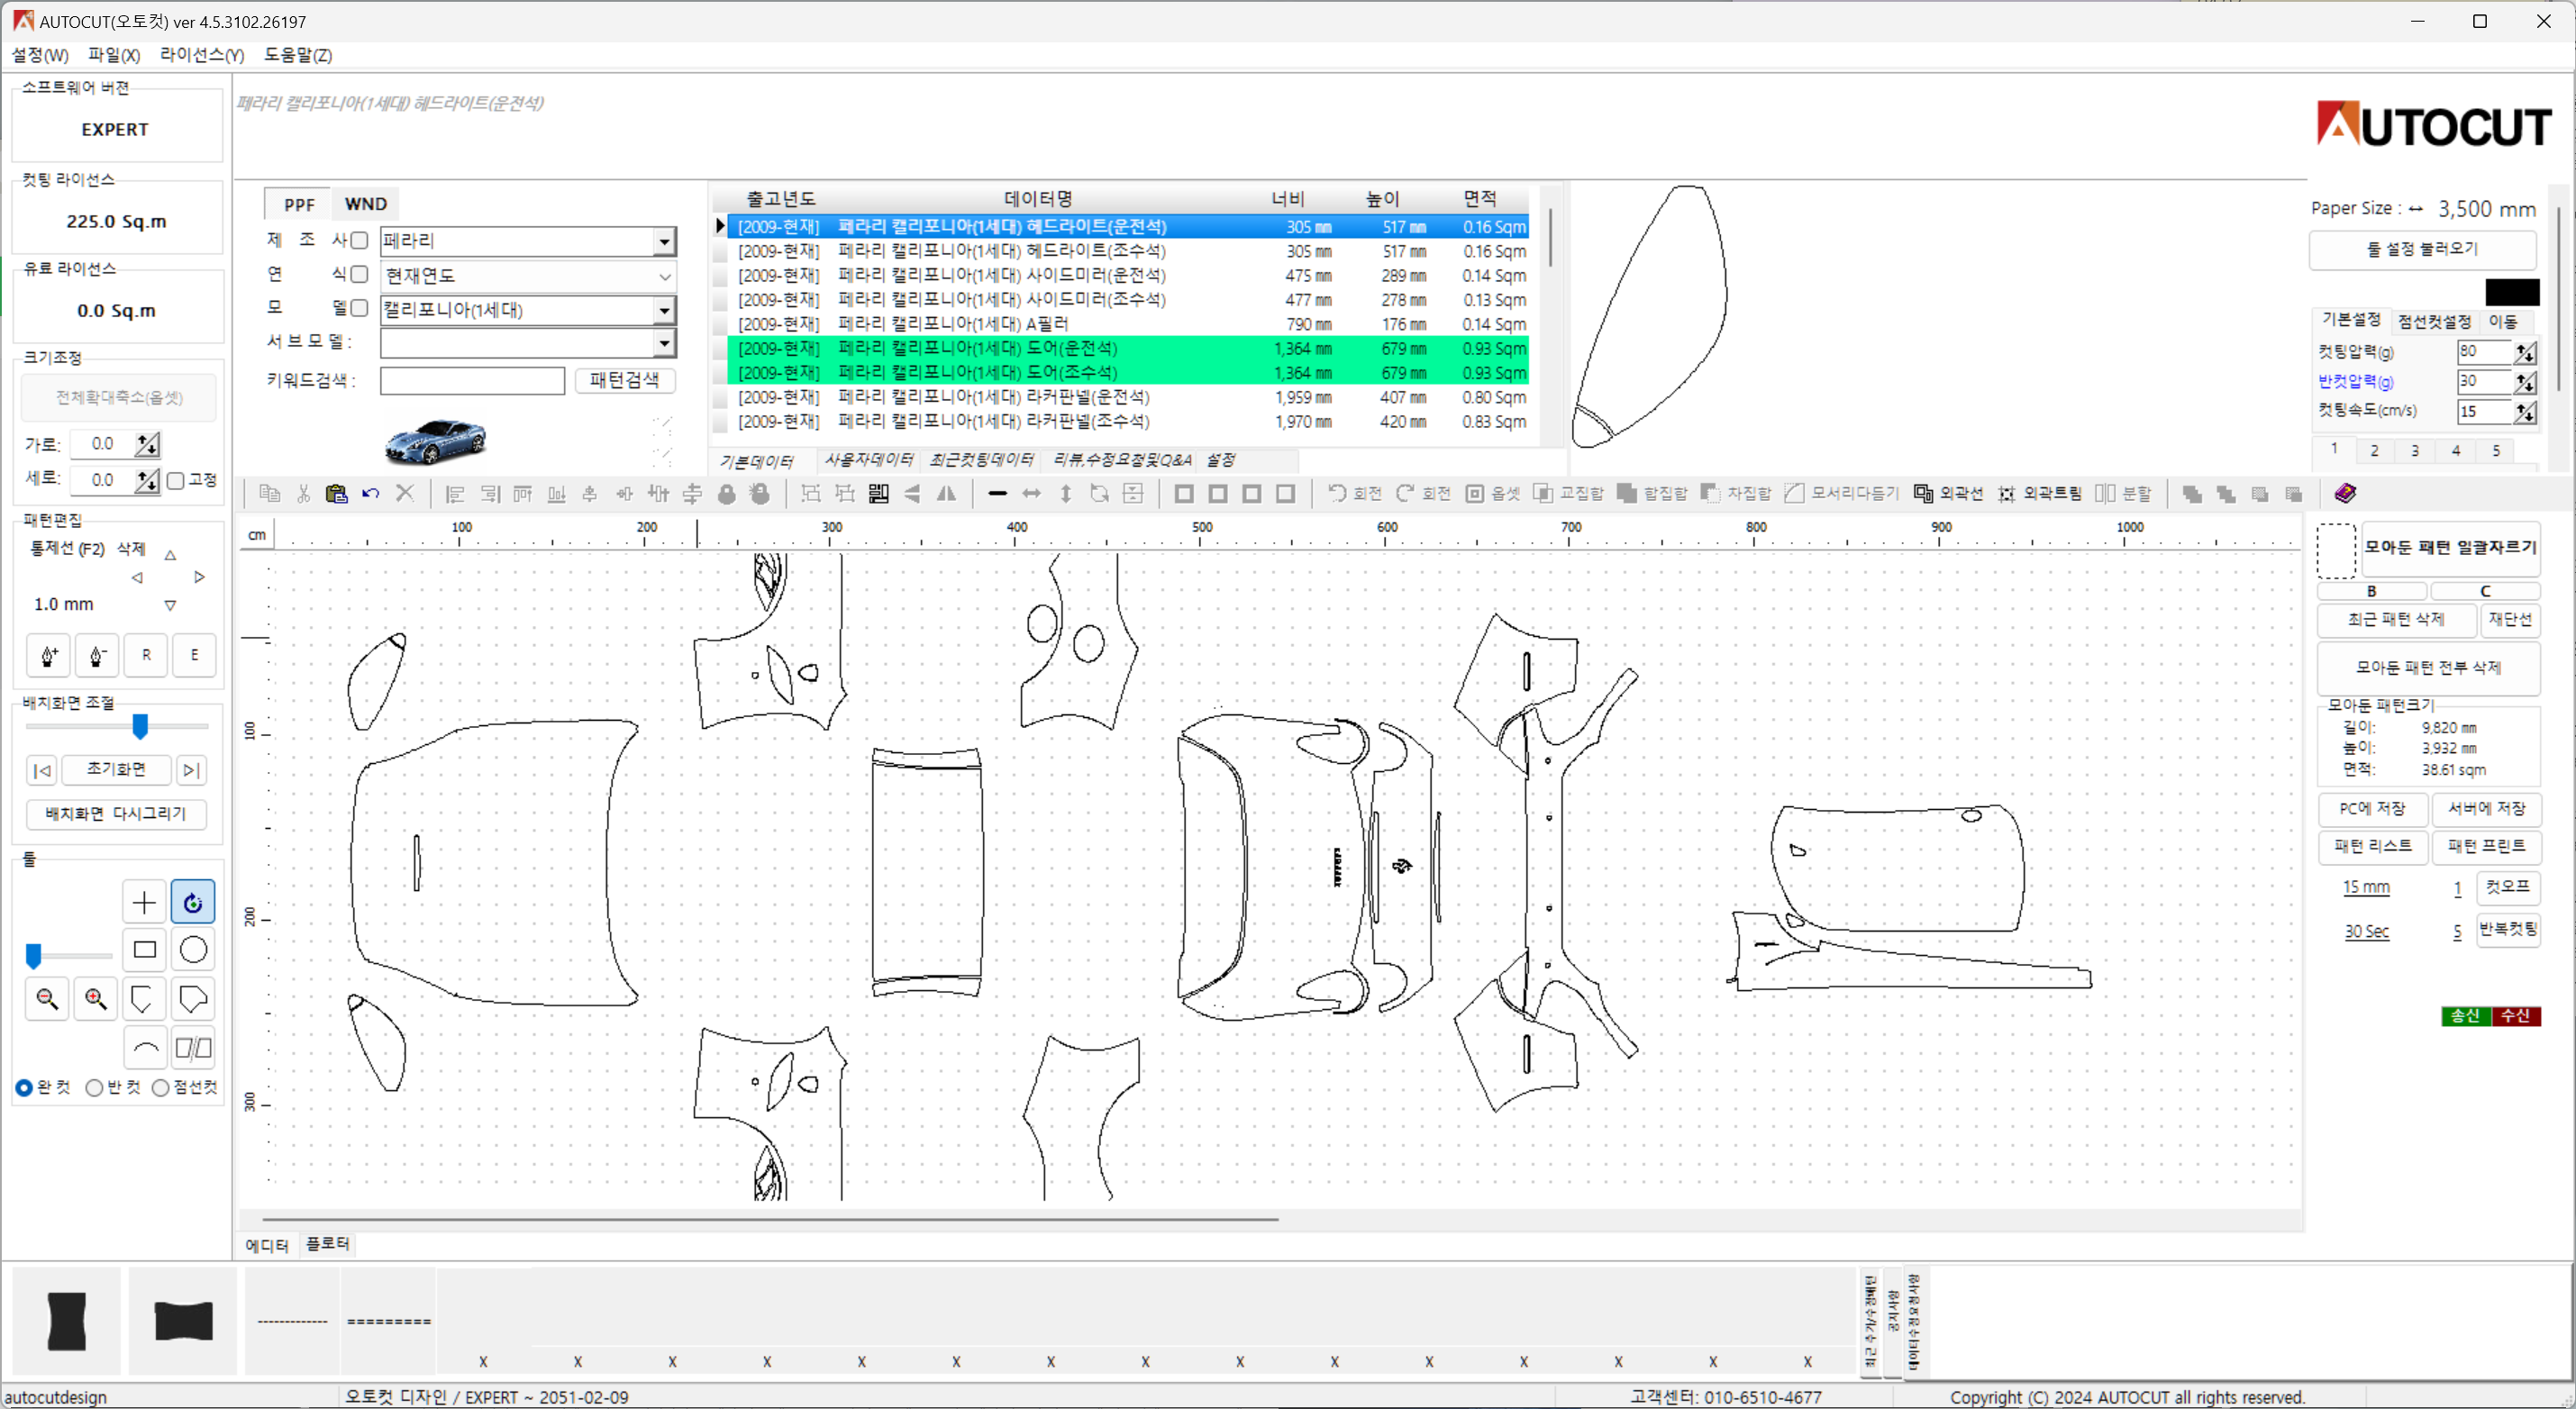Open the 설정(W) menu

pos(40,55)
